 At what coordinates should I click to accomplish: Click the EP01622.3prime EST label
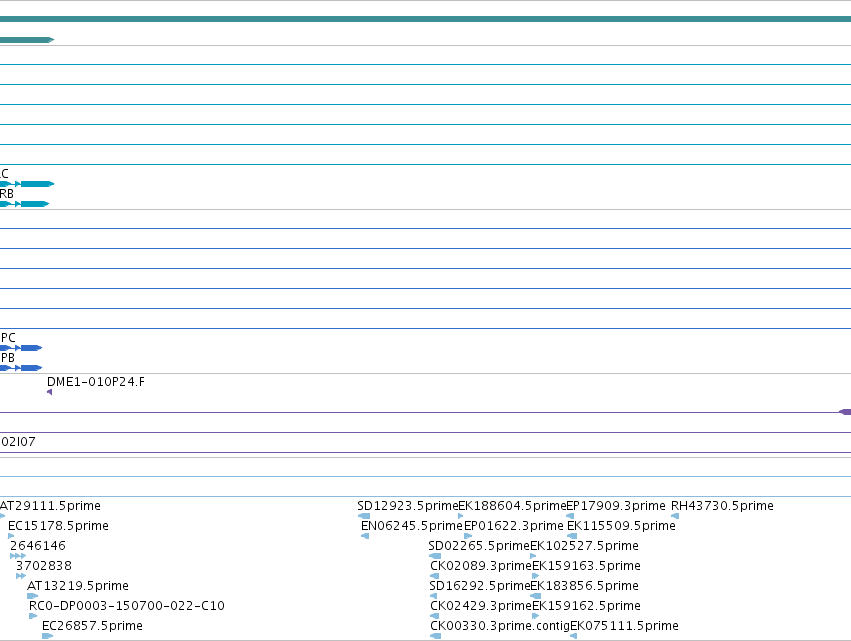coord(513,526)
